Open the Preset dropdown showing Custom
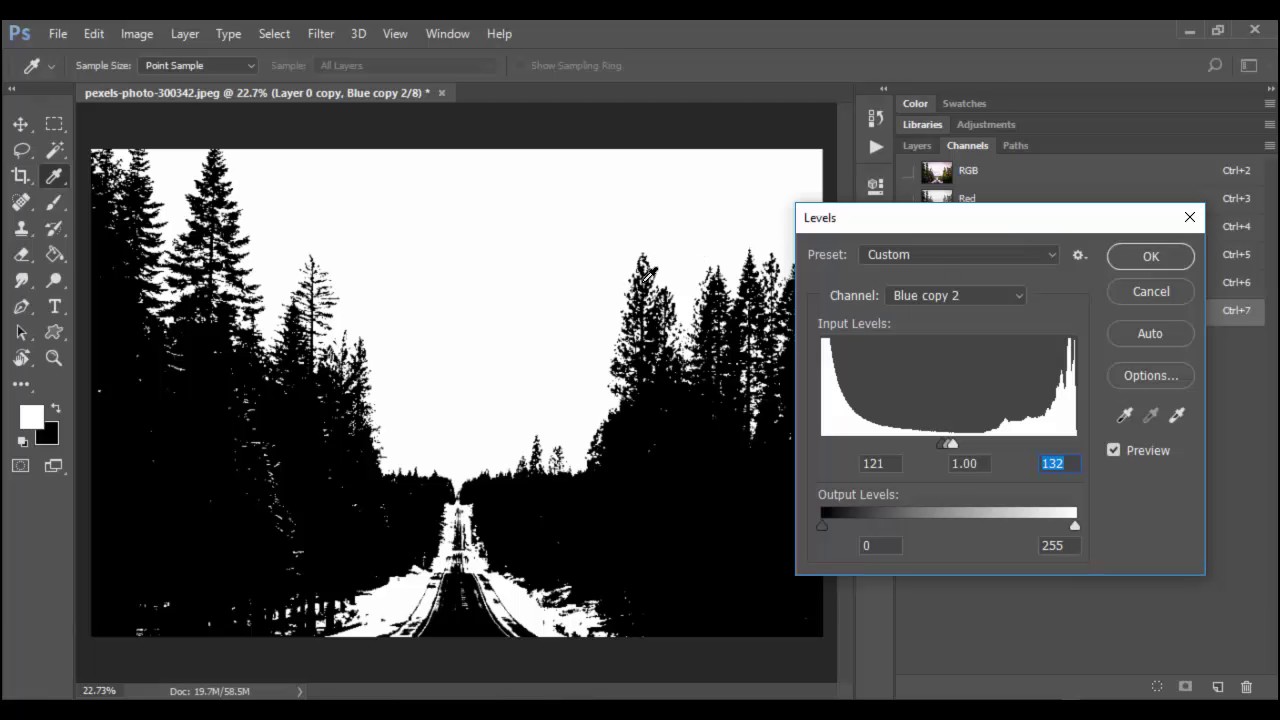This screenshot has width=1280, height=720. 958,255
